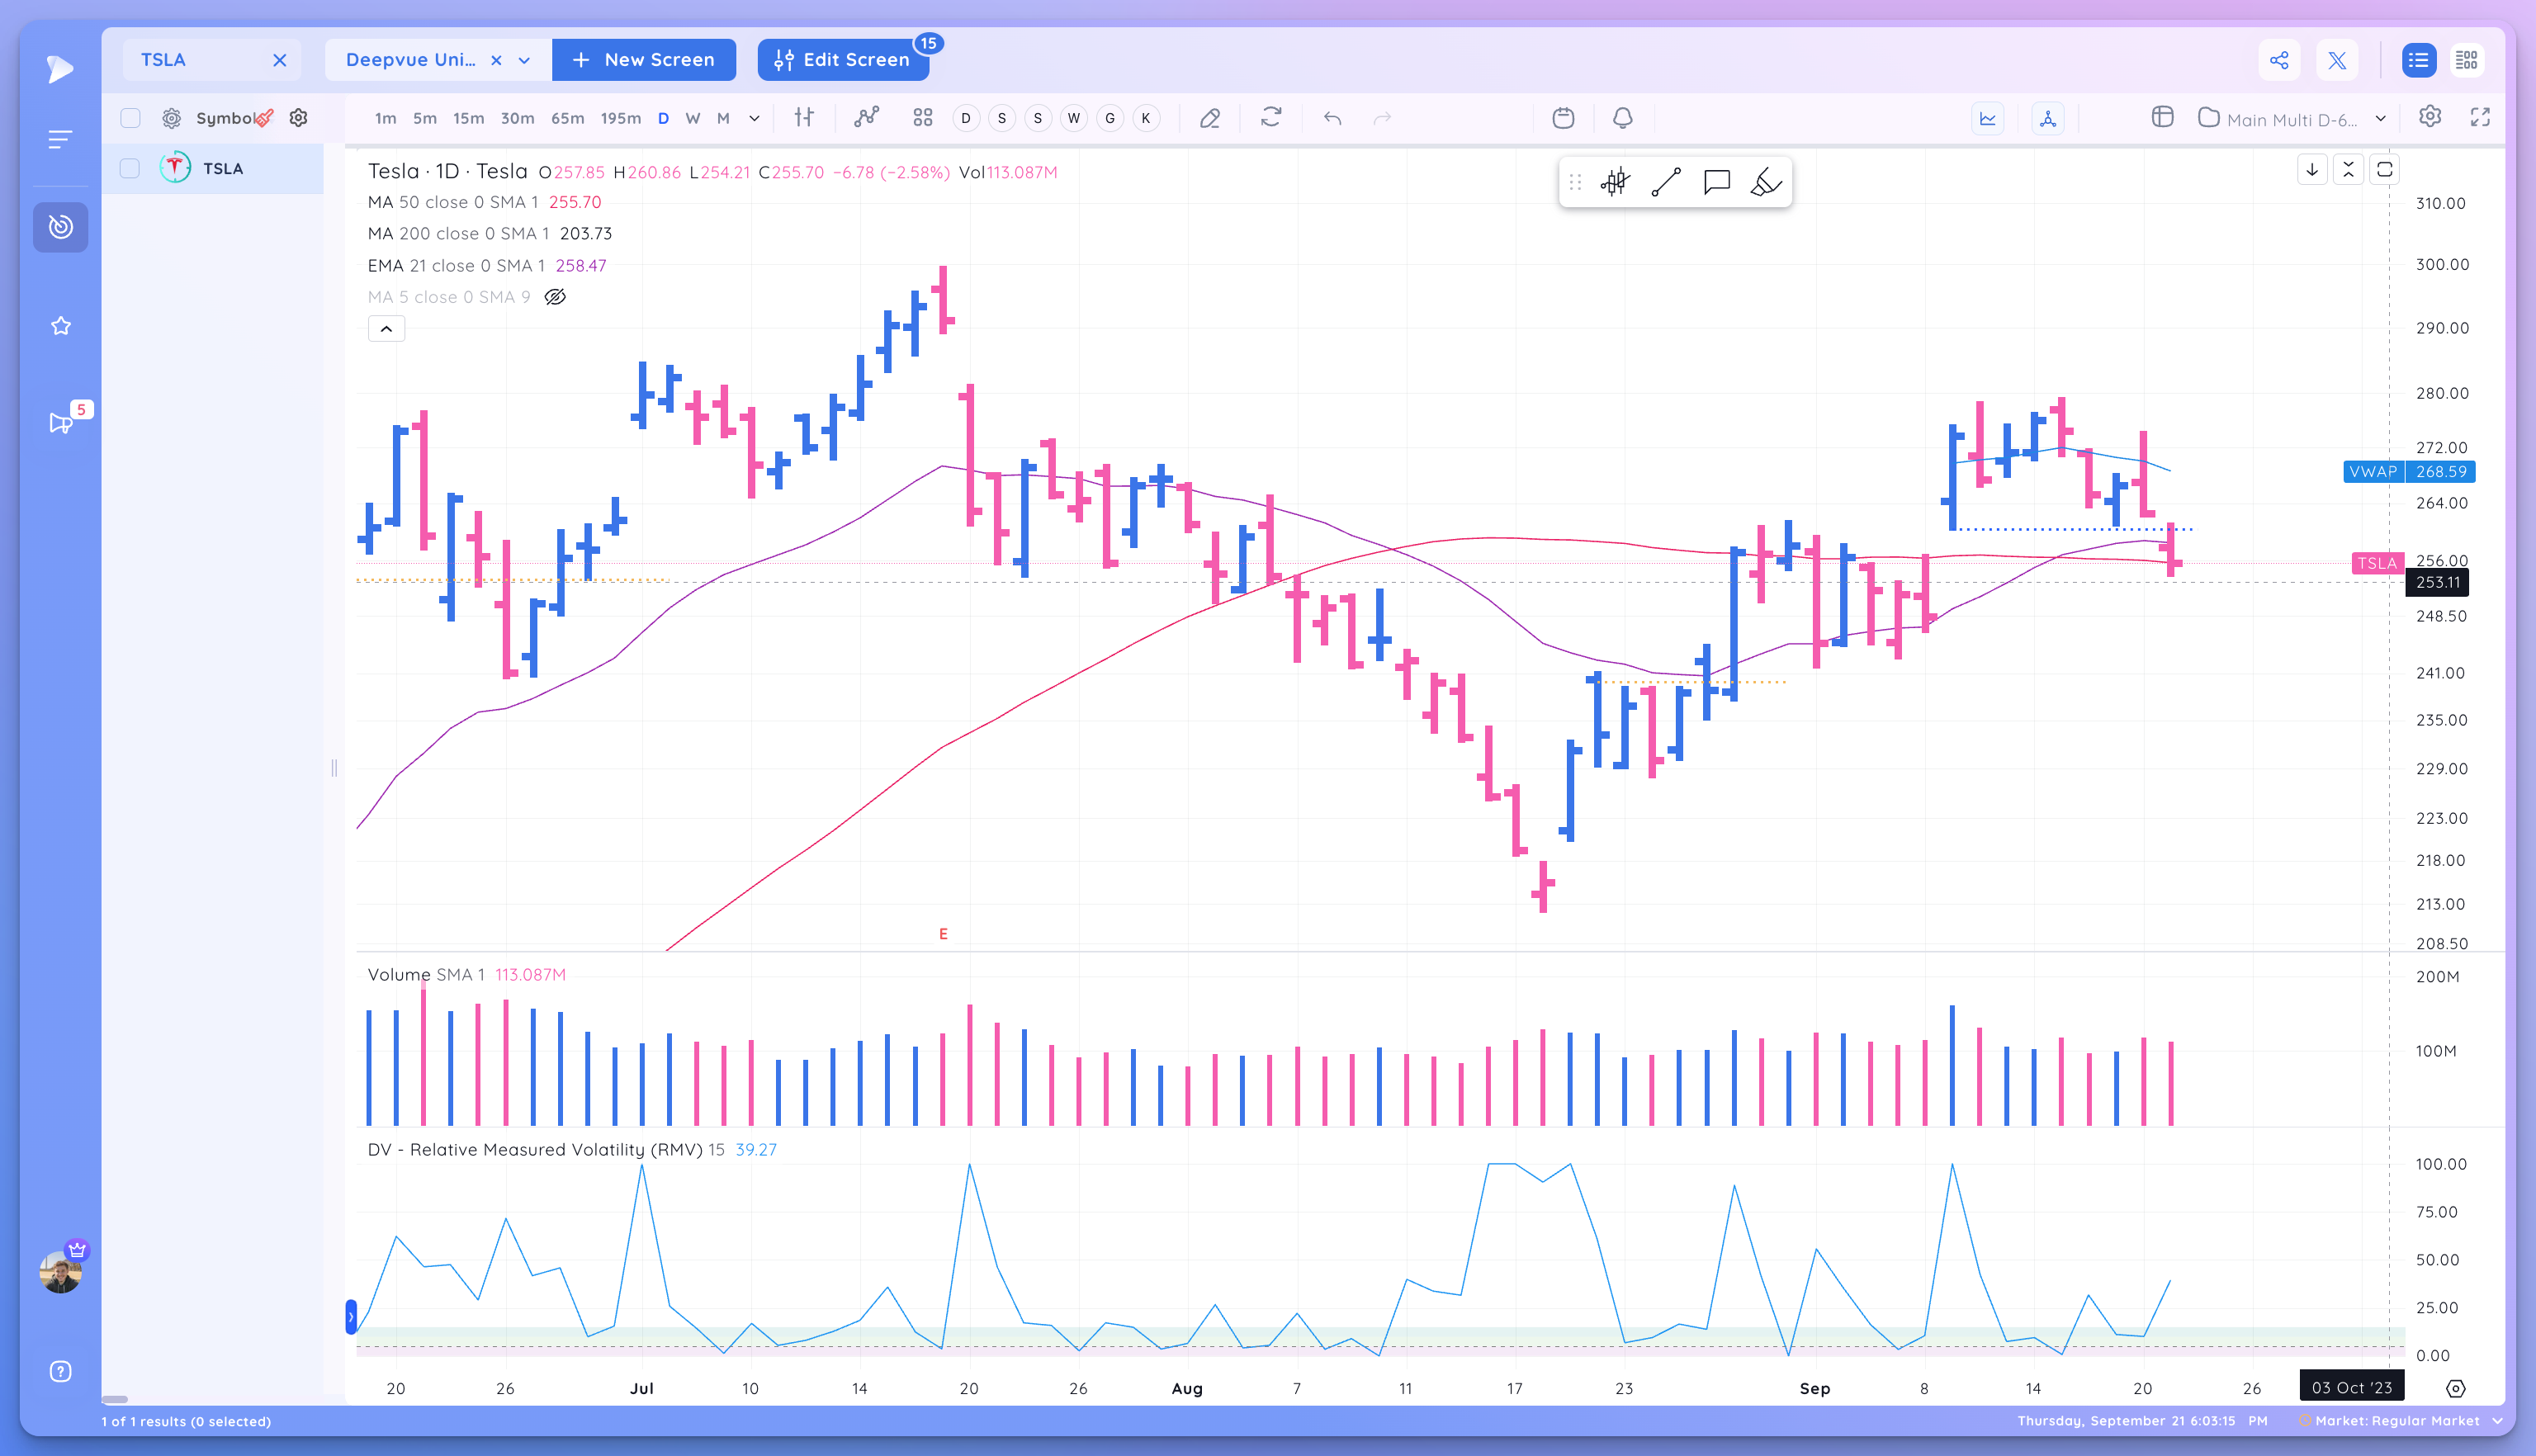
Task: Click the New Screen button
Action: coord(644,60)
